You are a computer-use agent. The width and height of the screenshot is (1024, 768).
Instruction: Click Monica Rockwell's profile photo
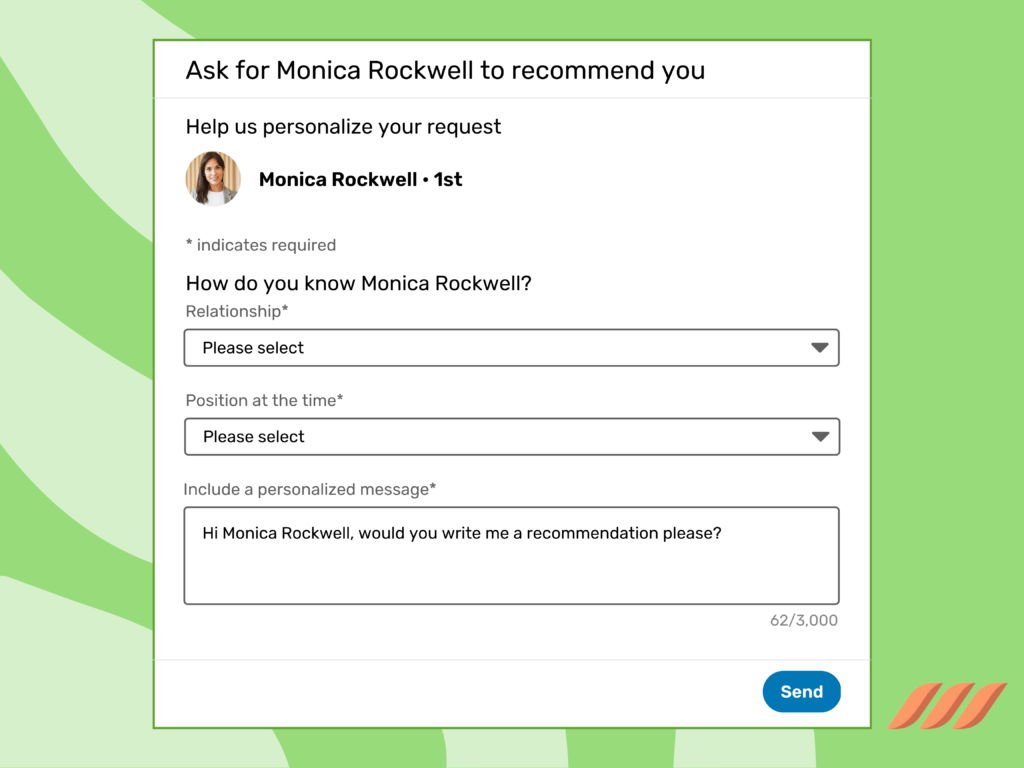pos(212,178)
